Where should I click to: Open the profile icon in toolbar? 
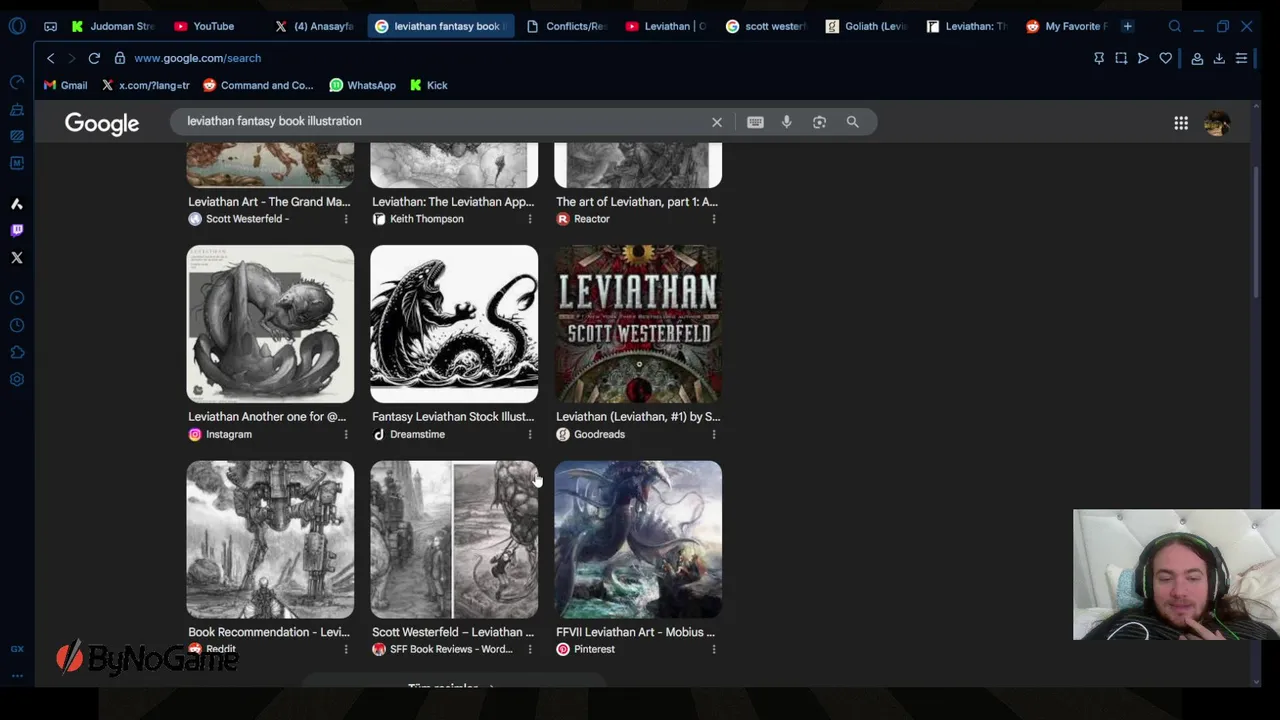point(1197,58)
